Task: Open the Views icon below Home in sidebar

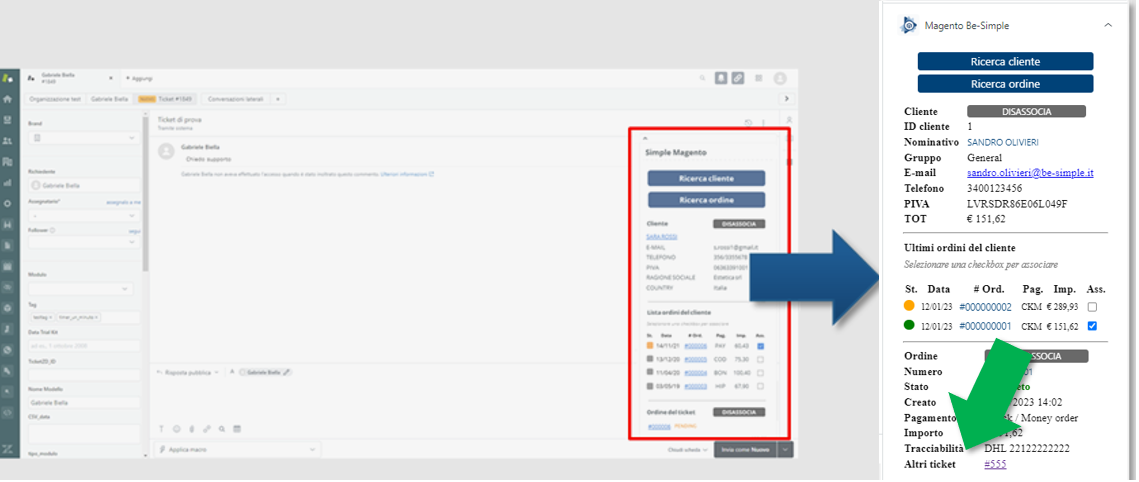Action: click(x=7, y=119)
